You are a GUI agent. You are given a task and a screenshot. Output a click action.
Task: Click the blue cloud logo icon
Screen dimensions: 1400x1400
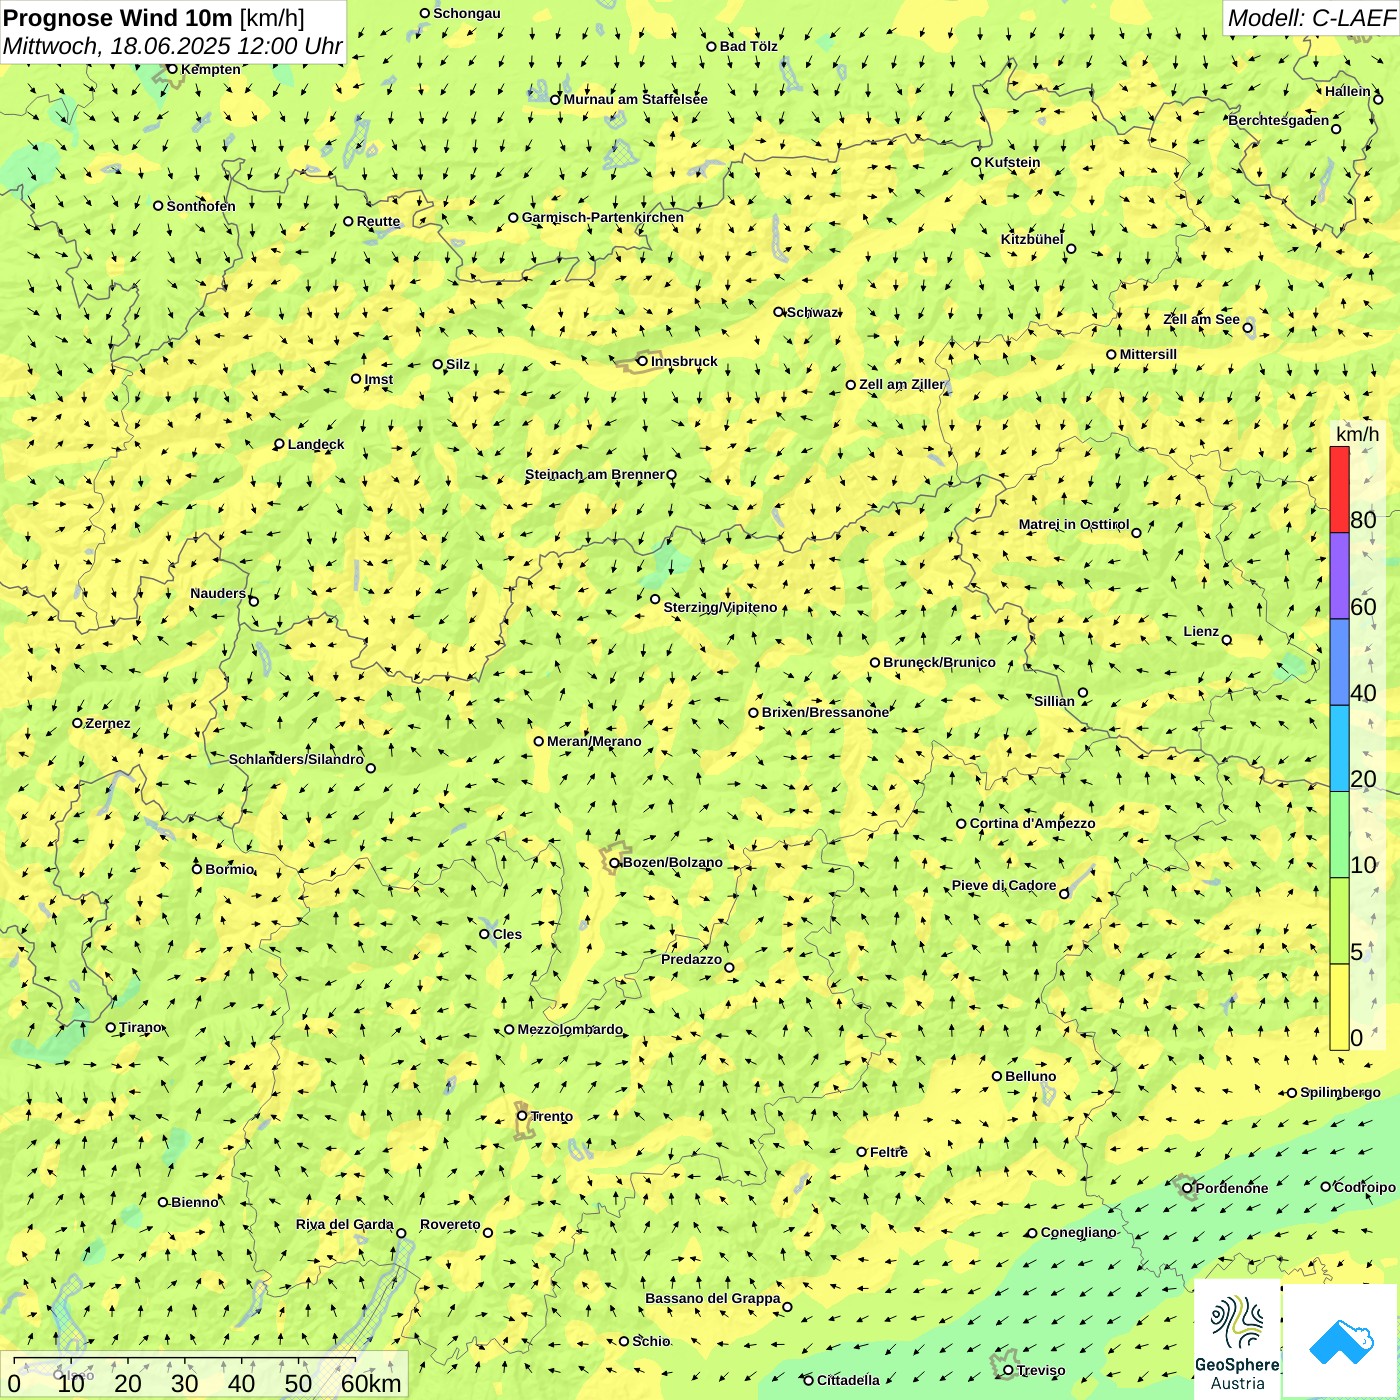(1341, 1342)
